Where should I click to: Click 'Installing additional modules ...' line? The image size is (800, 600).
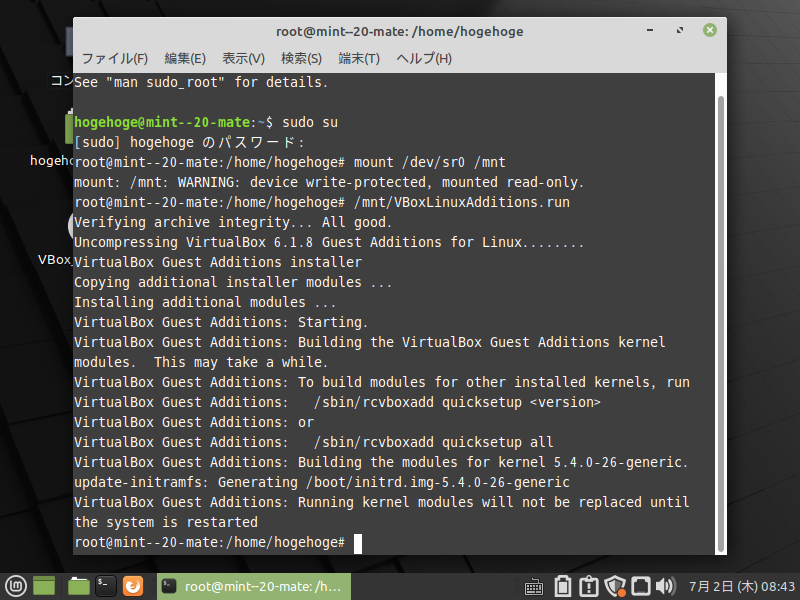click(205, 303)
